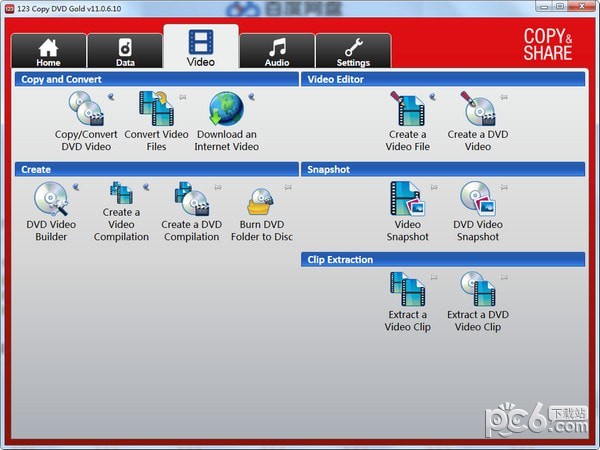Image resolution: width=600 pixels, height=450 pixels.
Task: Click the Copy & Share logo
Action: [x=548, y=44]
